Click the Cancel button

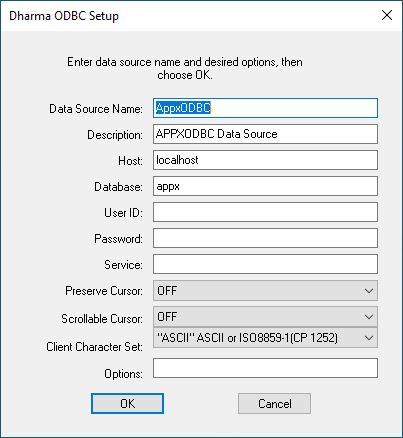click(274, 404)
